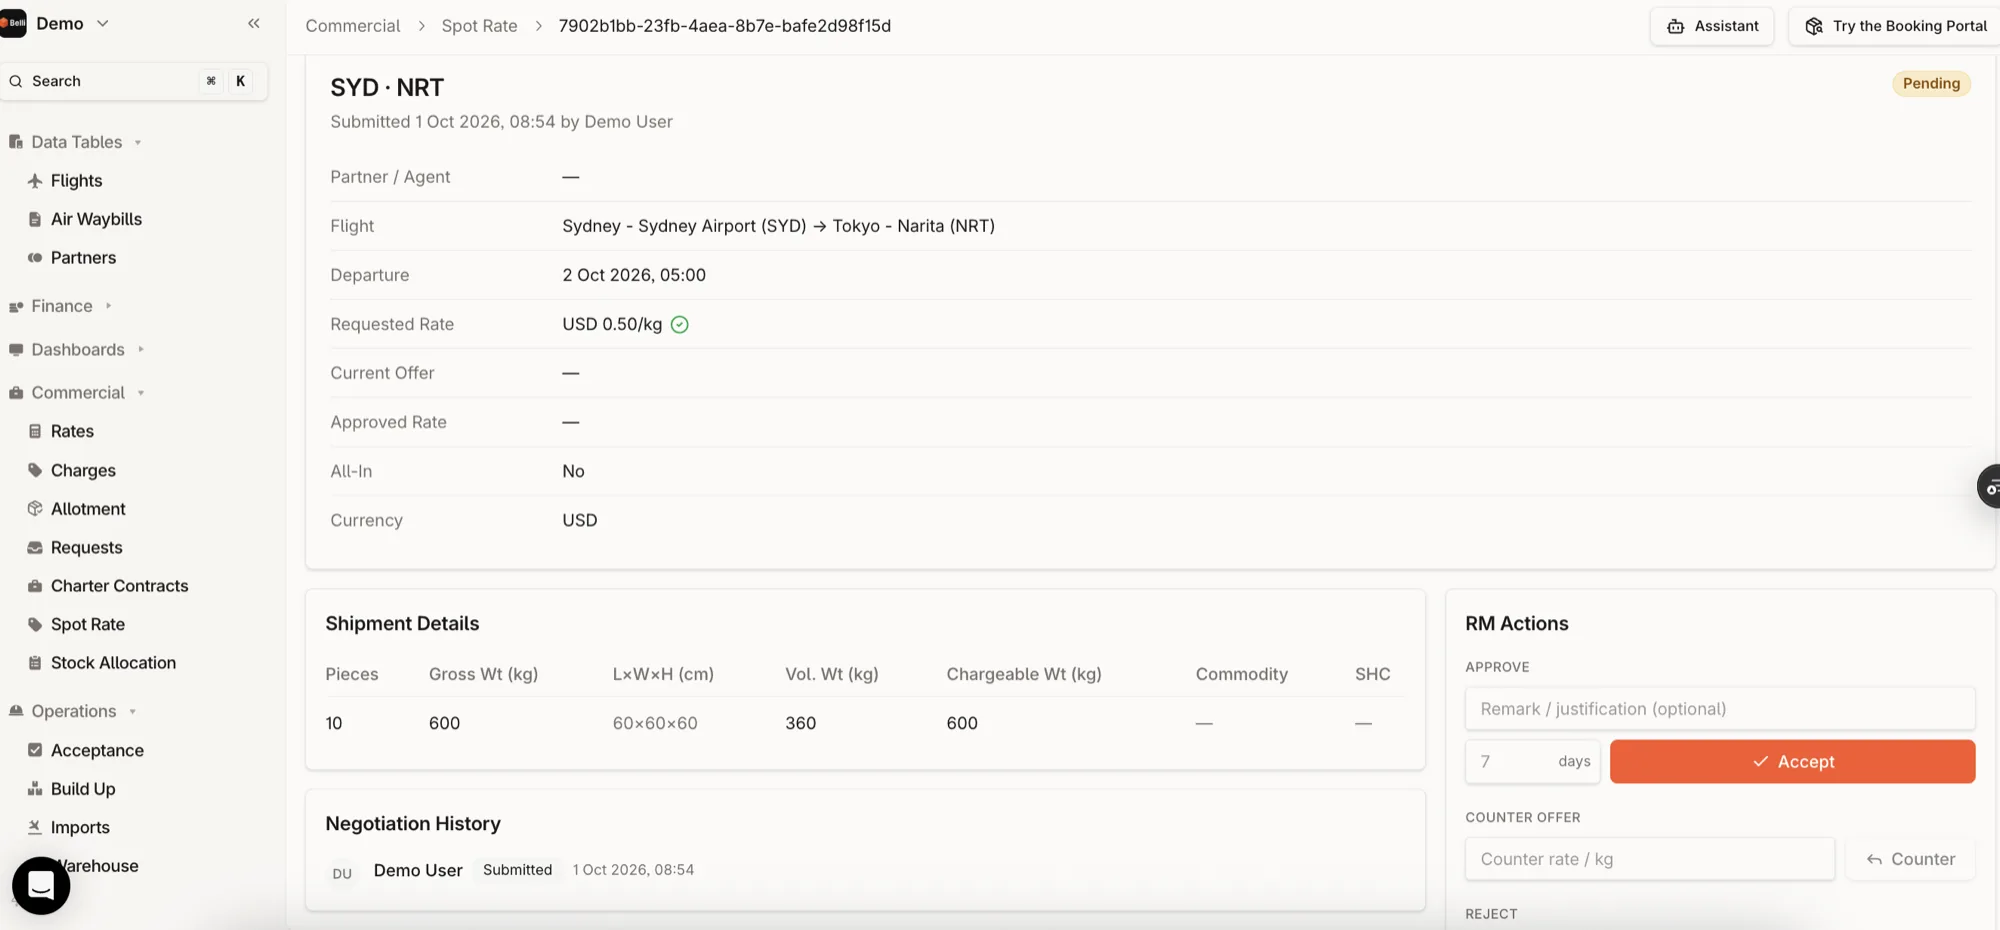Open Charter Contracts in sidebar
This screenshot has height=930, width=2000.
click(119, 586)
